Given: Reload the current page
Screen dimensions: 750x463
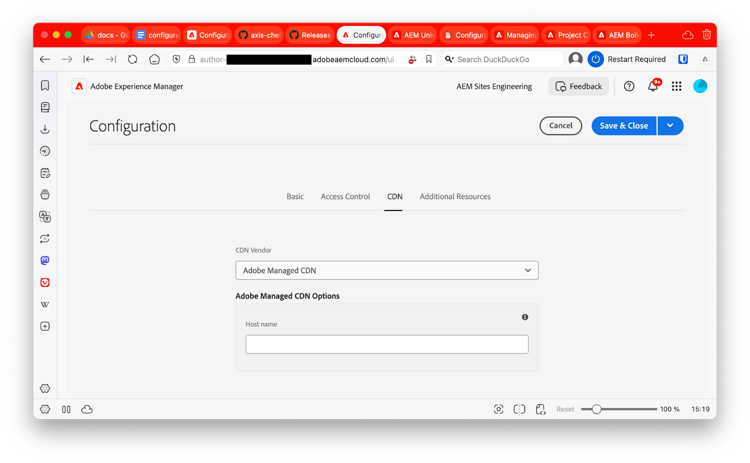Looking at the screenshot, I should tap(132, 59).
